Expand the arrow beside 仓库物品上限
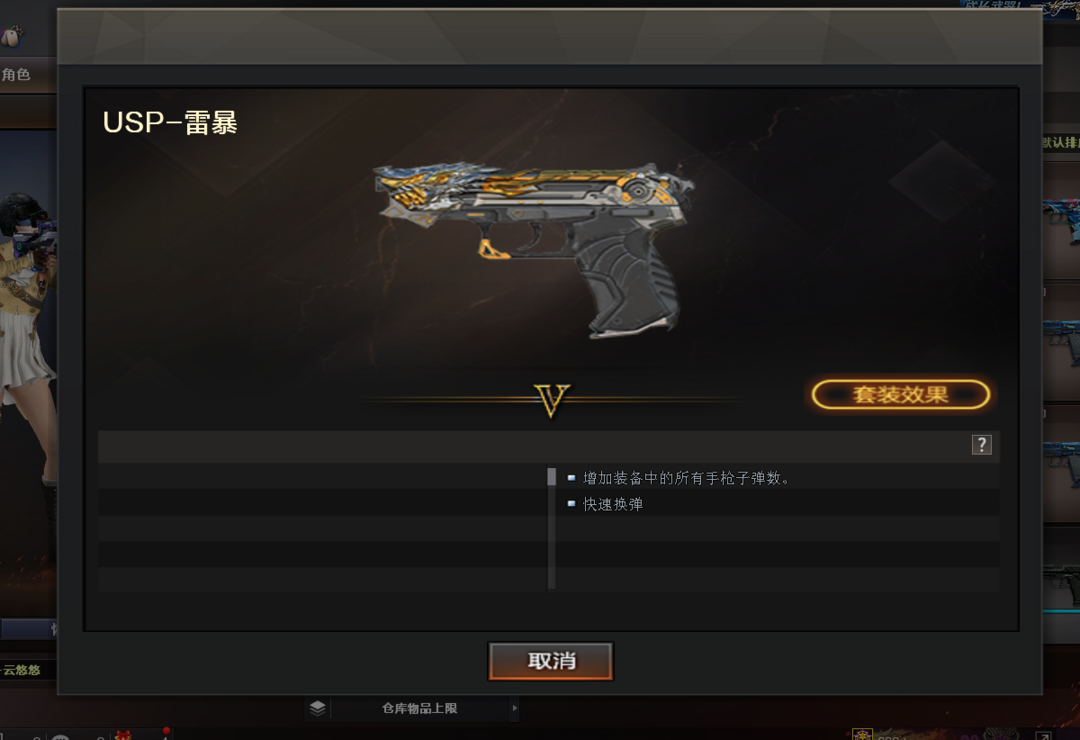 [515, 708]
